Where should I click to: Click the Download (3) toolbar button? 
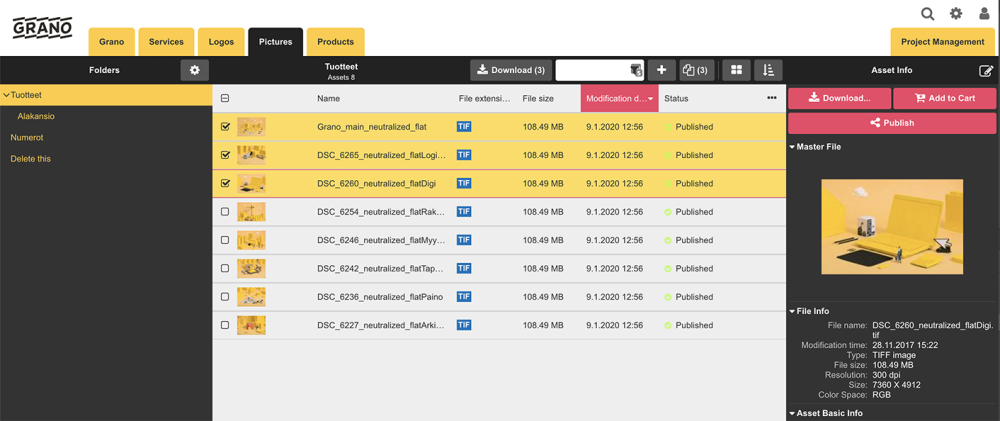click(x=511, y=70)
